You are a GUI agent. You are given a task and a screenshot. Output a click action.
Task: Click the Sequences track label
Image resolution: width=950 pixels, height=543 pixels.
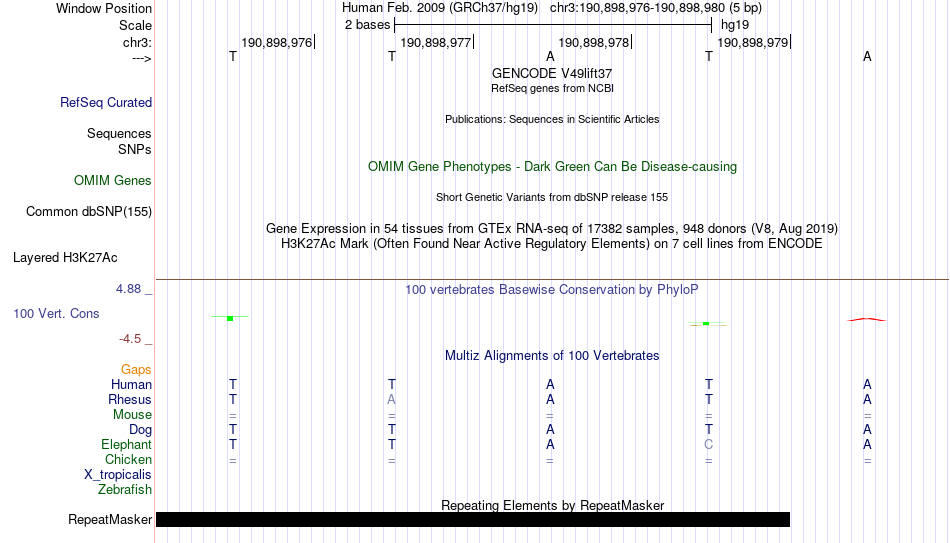pyautogui.click(x=119, y=133)
